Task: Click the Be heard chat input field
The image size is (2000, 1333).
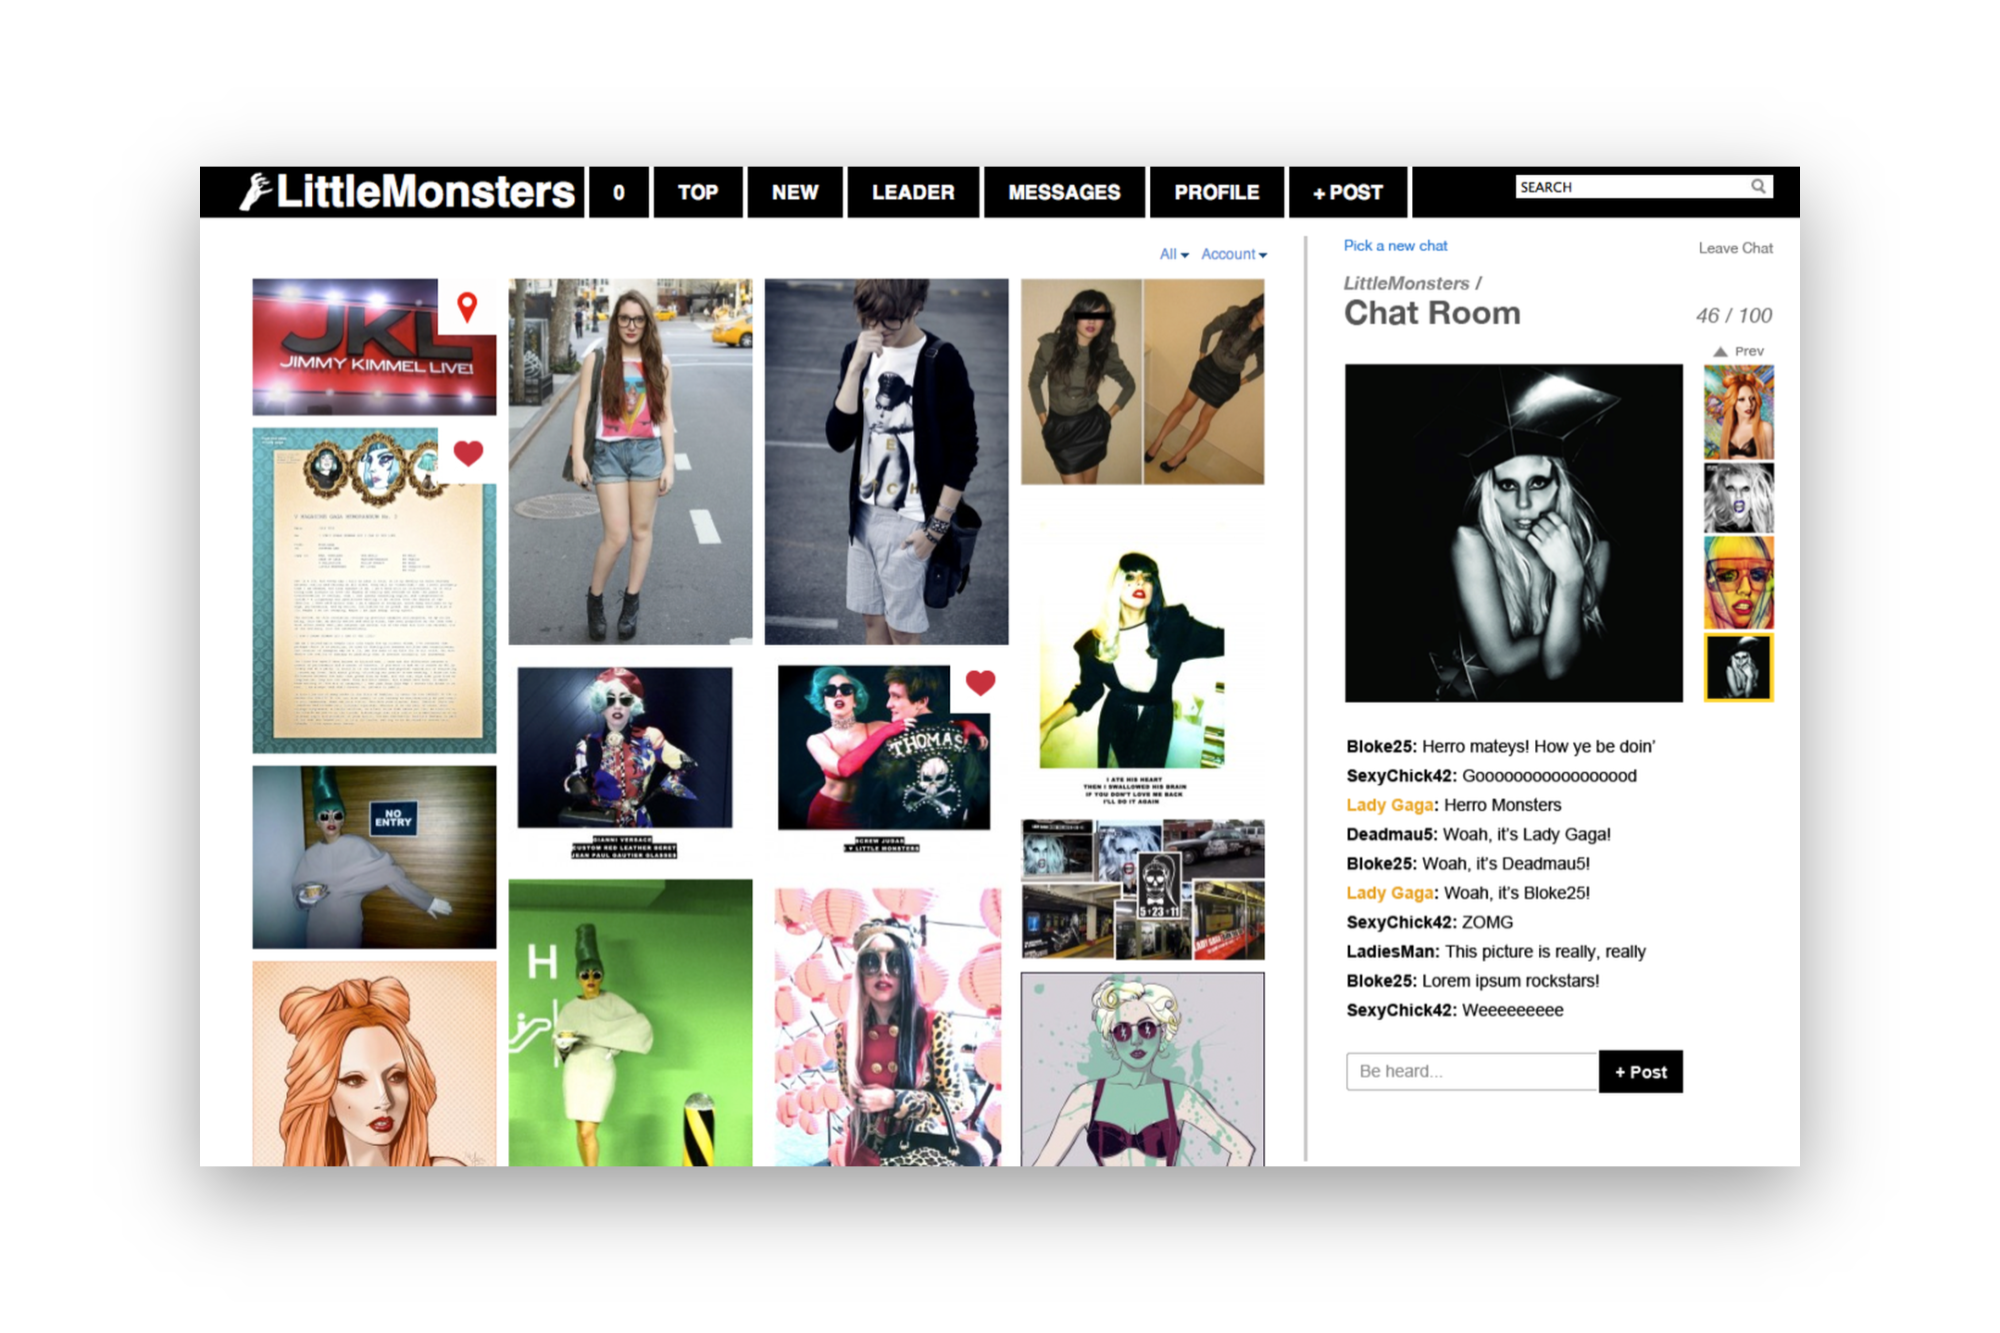Action: pos(1471,1071)
